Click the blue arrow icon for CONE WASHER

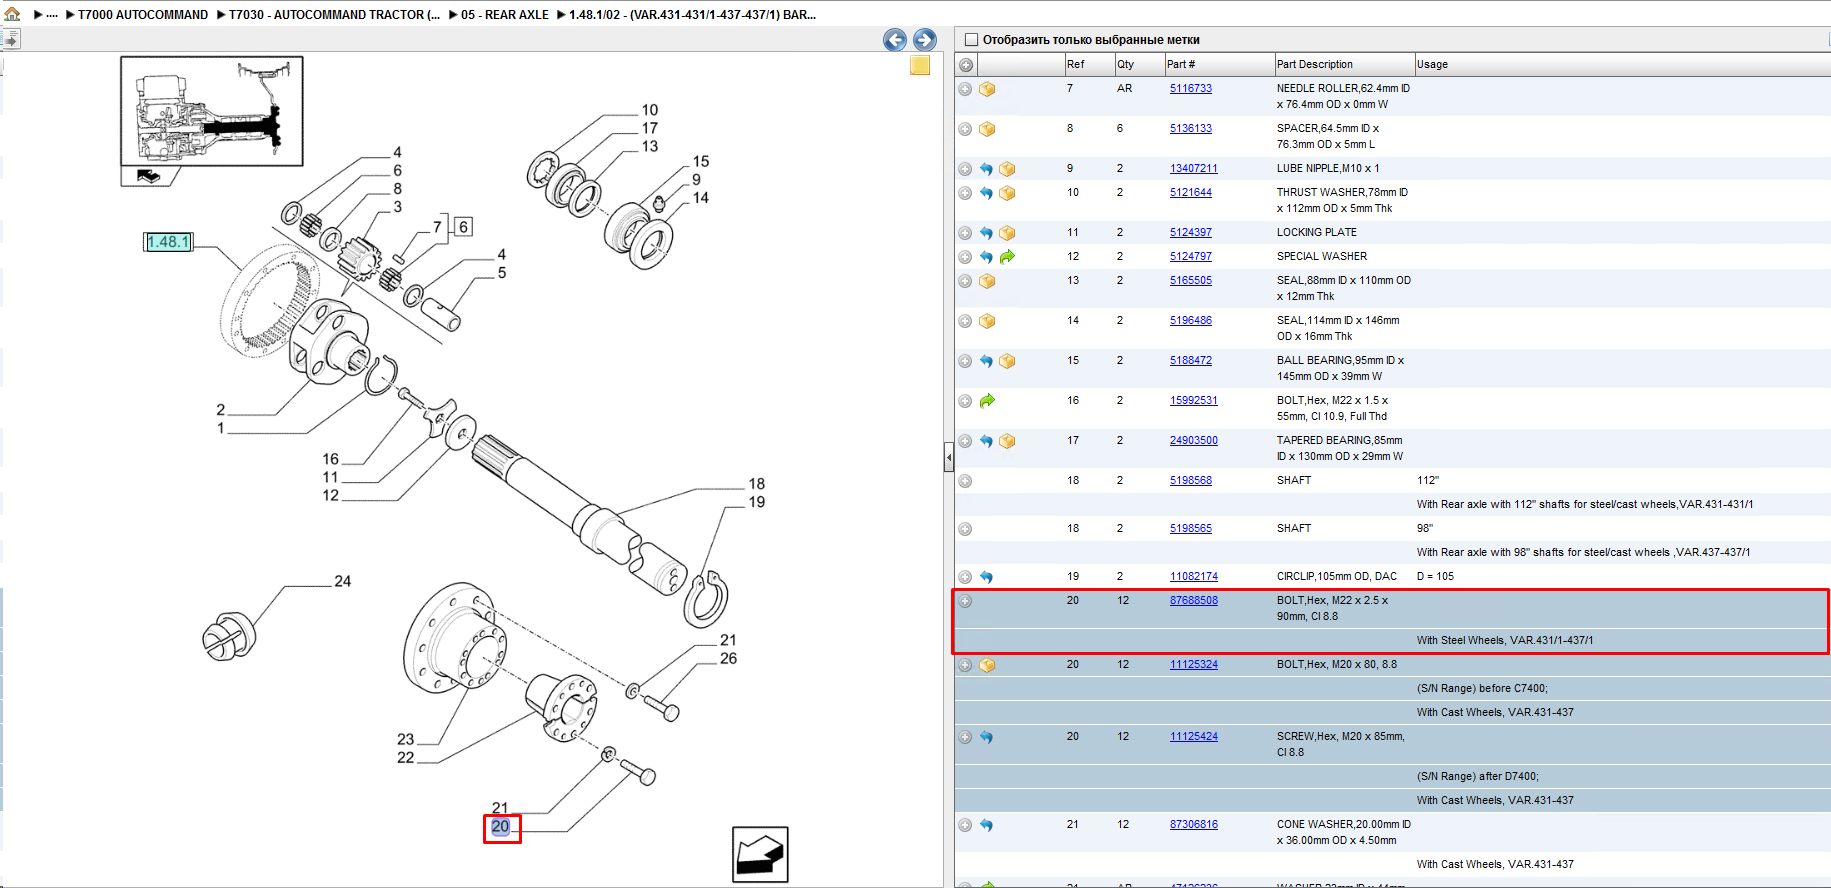coord(987,825)
